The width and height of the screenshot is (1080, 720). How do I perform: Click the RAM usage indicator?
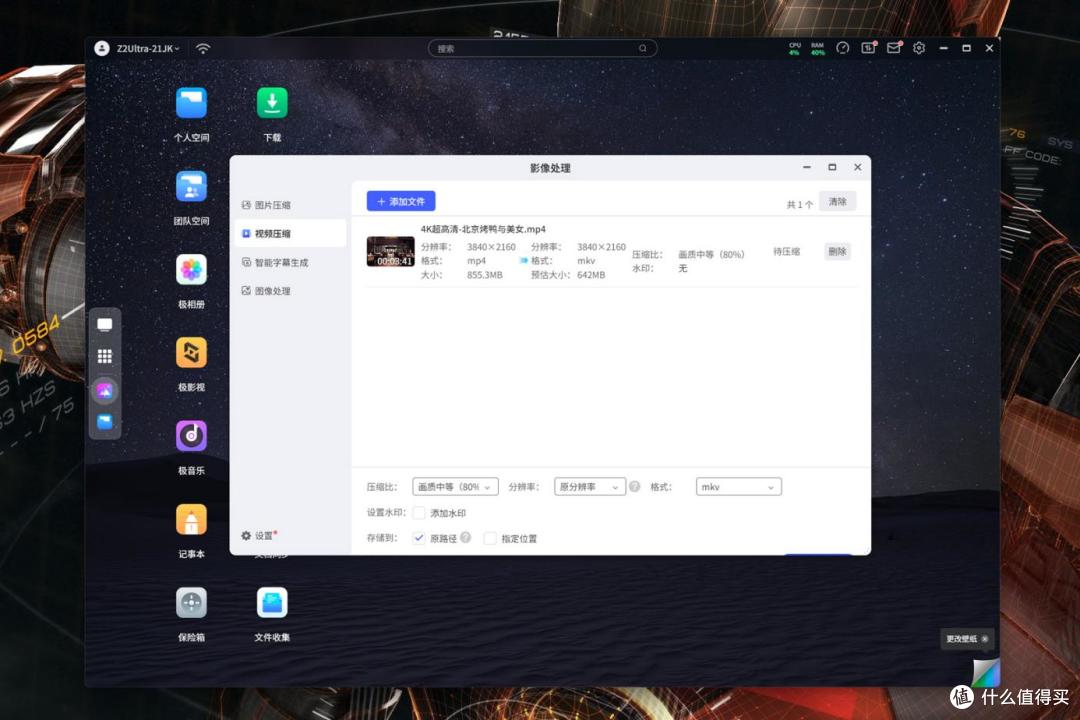pos(818,48)
